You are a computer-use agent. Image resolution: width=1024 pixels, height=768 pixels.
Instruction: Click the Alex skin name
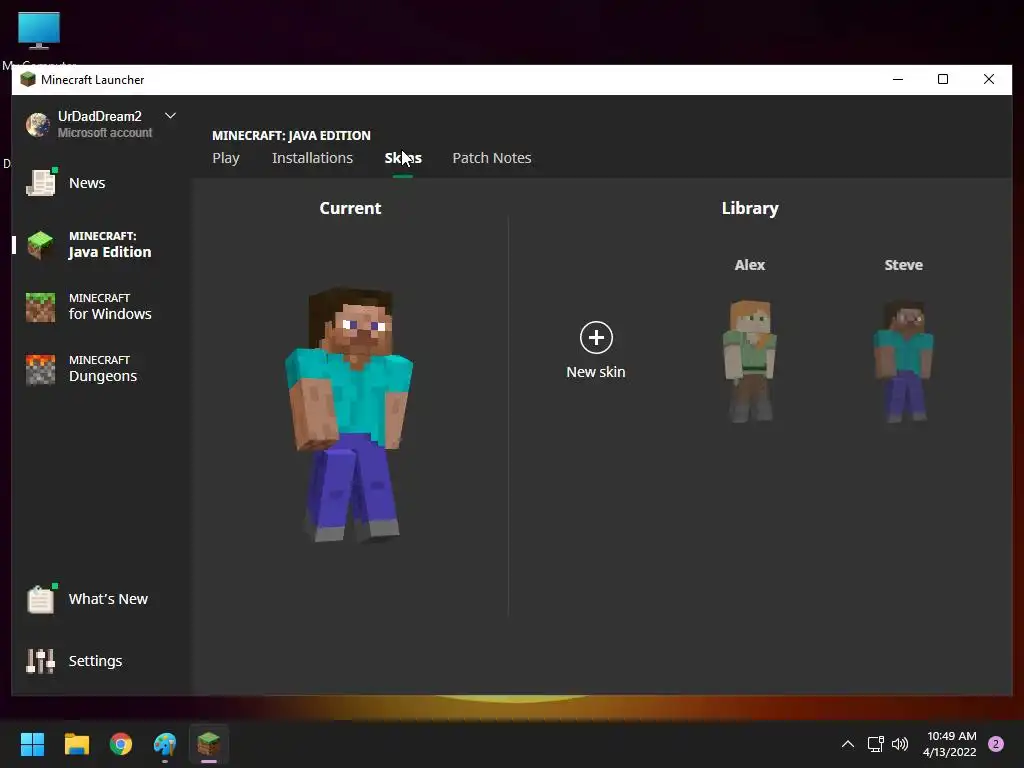(x=750, y=265)
